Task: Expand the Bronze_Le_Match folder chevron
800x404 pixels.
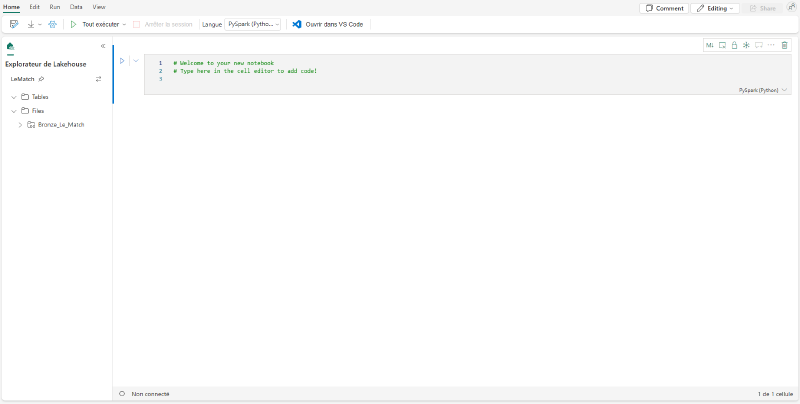Action: click(x=20, y=124)
